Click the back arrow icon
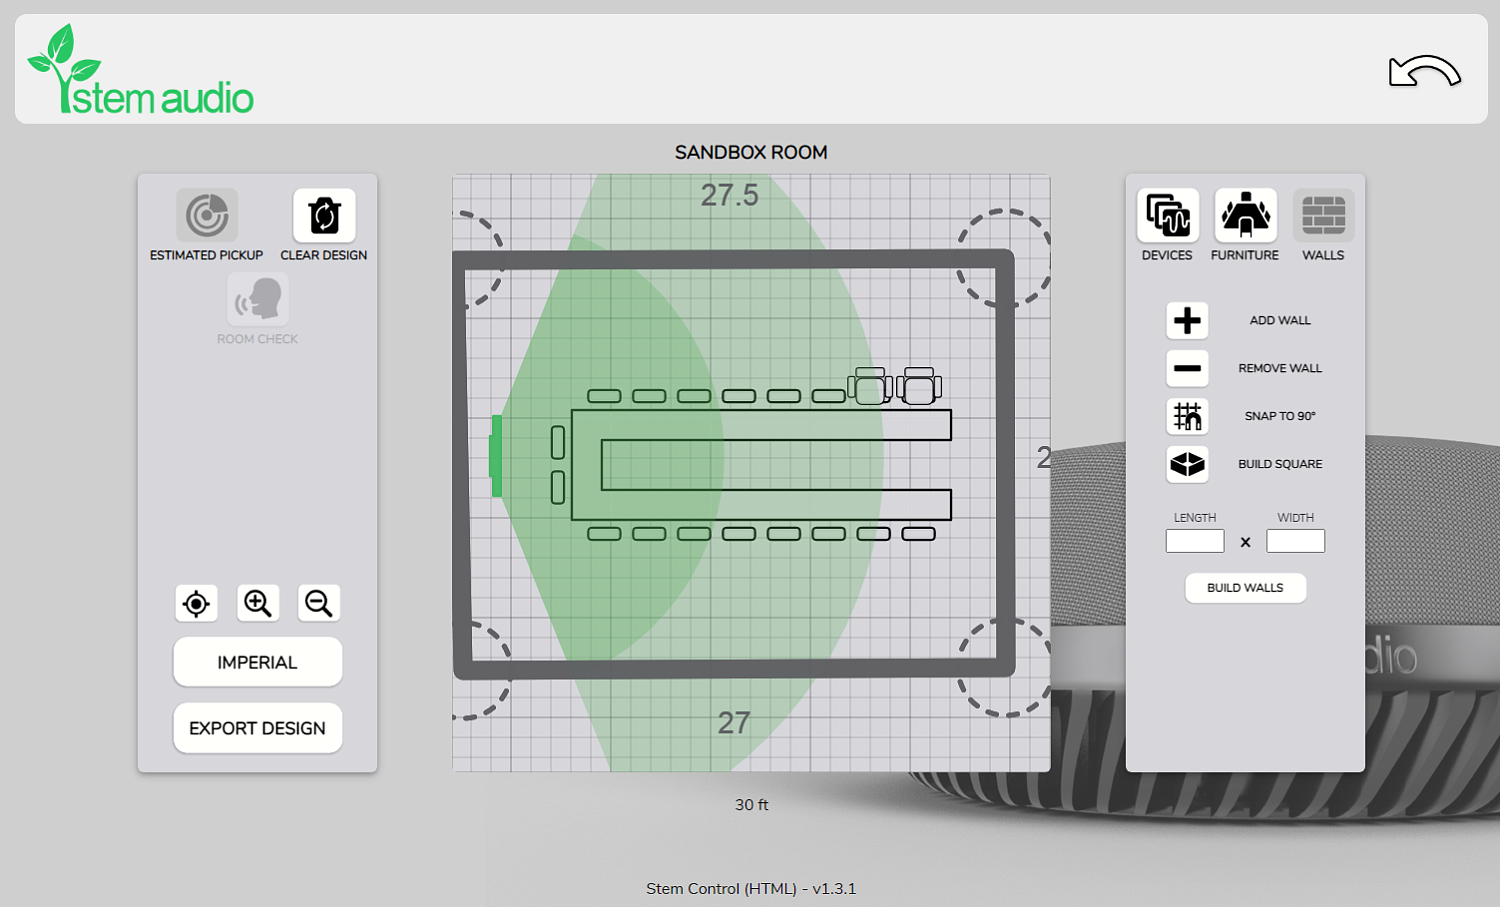 [x=1424, y=72]
